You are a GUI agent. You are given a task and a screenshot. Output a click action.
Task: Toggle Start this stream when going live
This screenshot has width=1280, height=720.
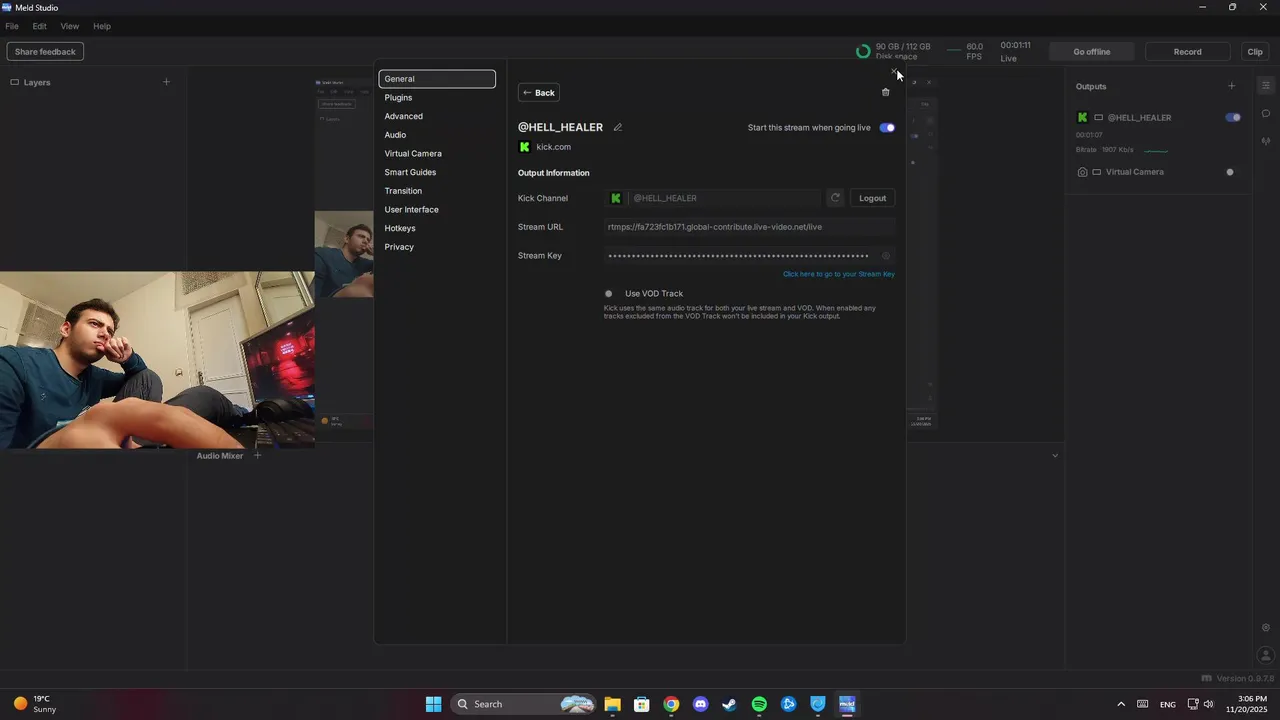point(887,128)
